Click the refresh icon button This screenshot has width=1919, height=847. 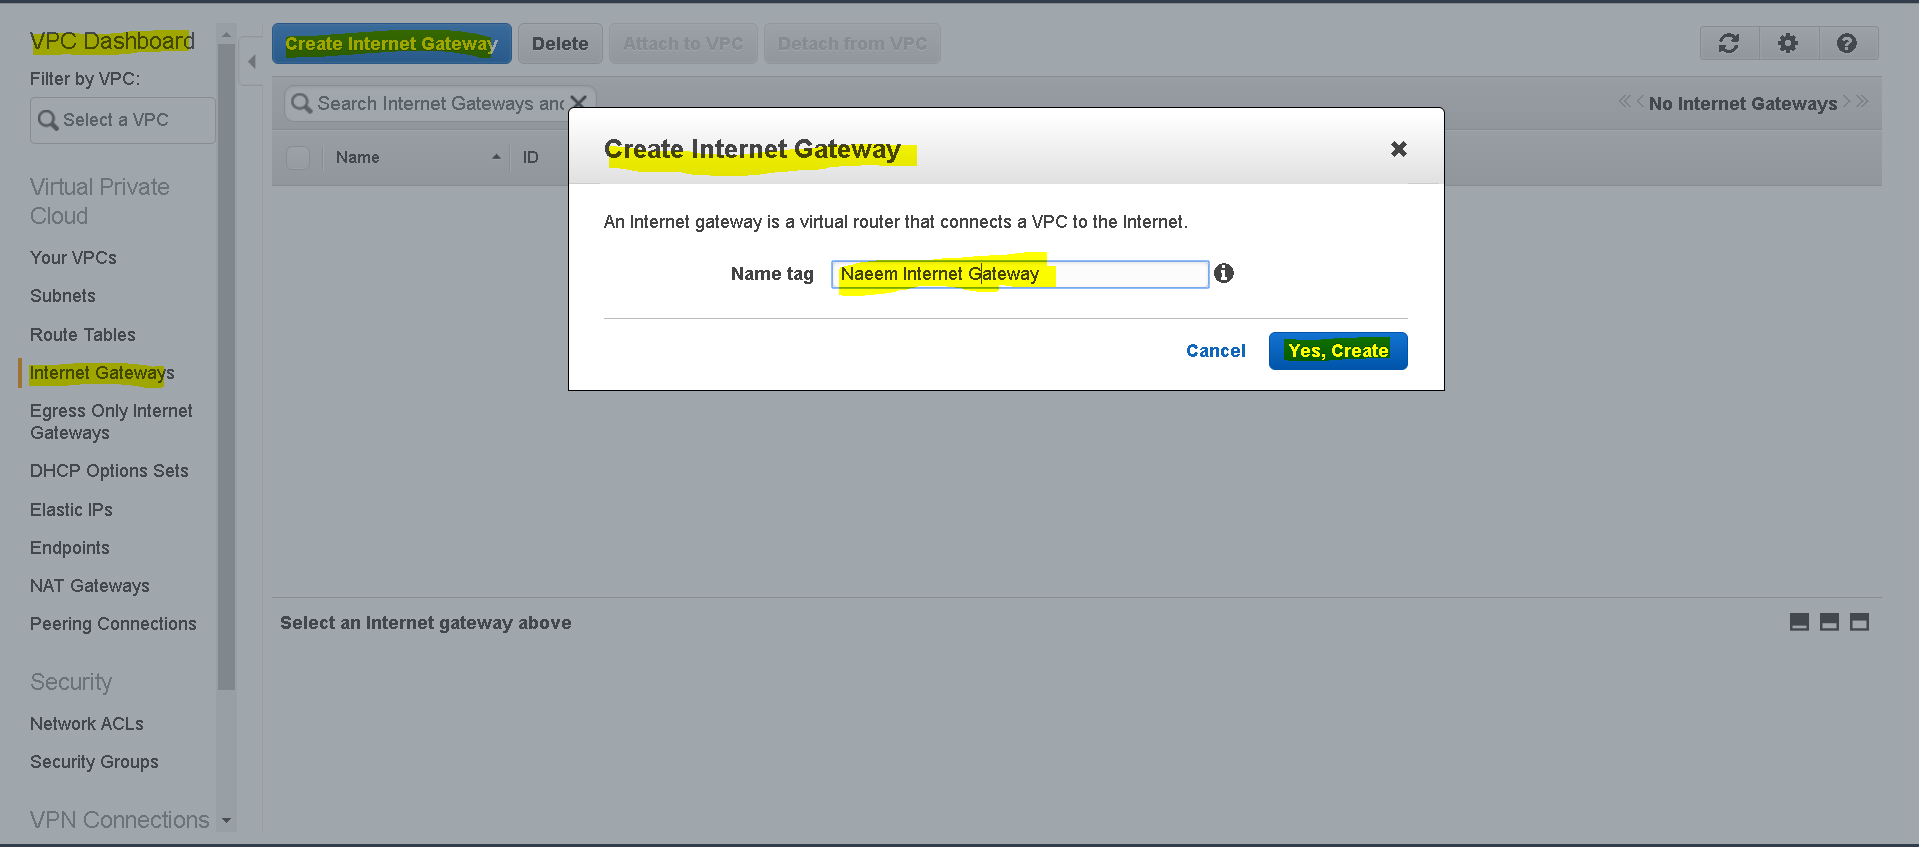[1729, 43]
